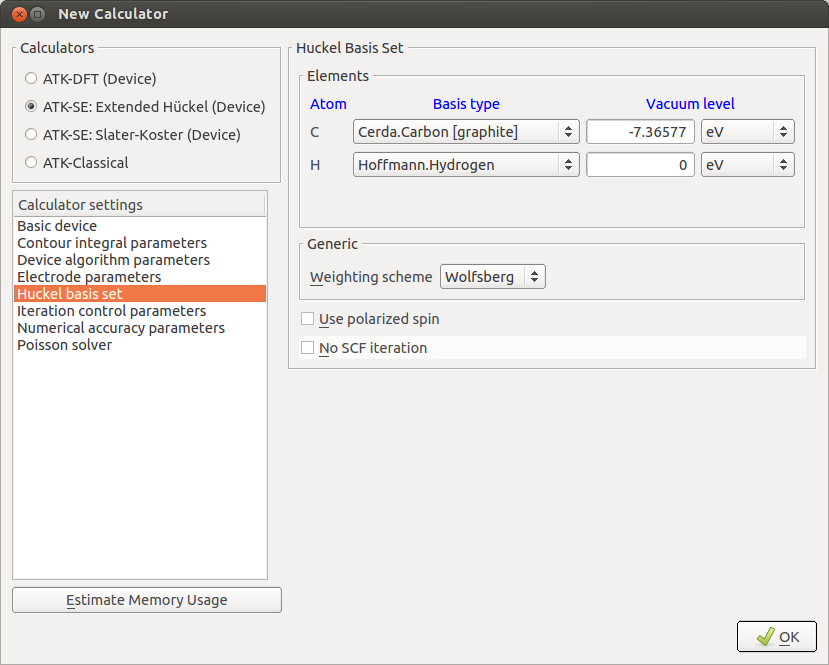Check the No SCF iteration option
This screenshot has height=665, width=829.
(x=307, y=348)
